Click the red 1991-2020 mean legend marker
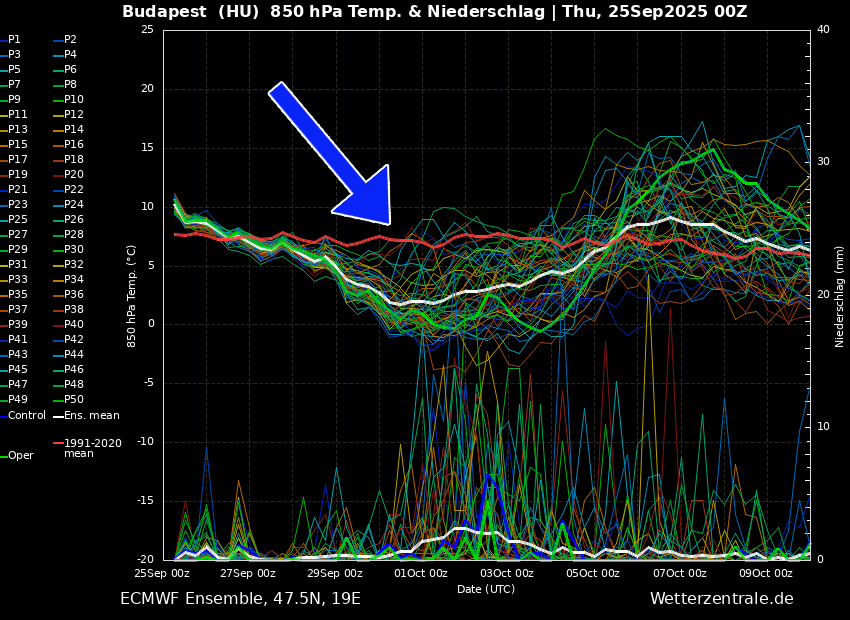The width and height of the screenshot is (850, 620). click(58, 443)
